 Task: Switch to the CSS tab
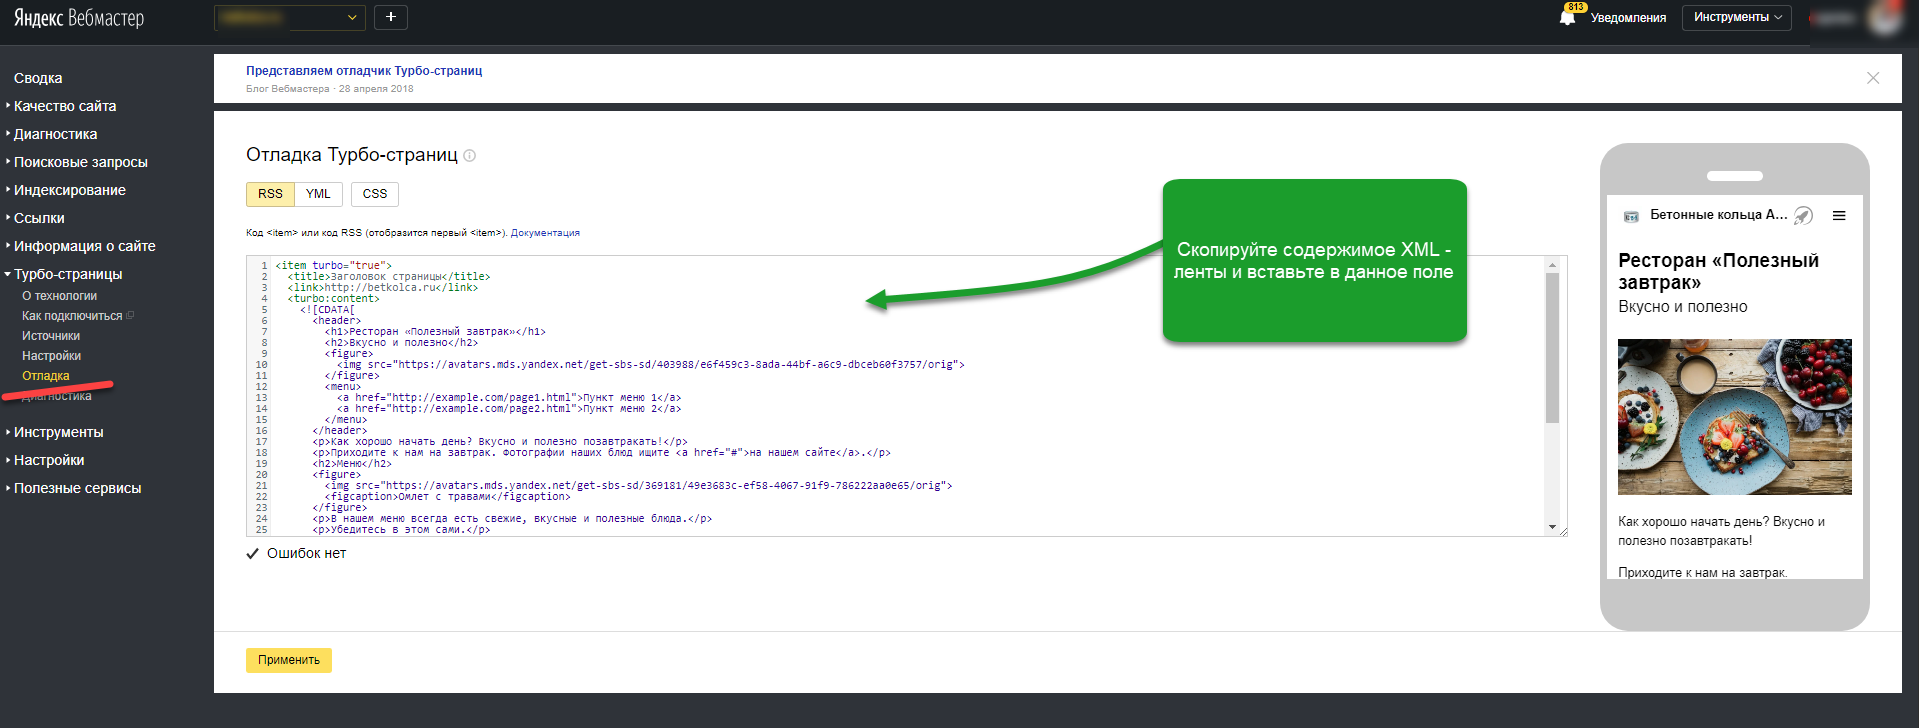[375, 194]
